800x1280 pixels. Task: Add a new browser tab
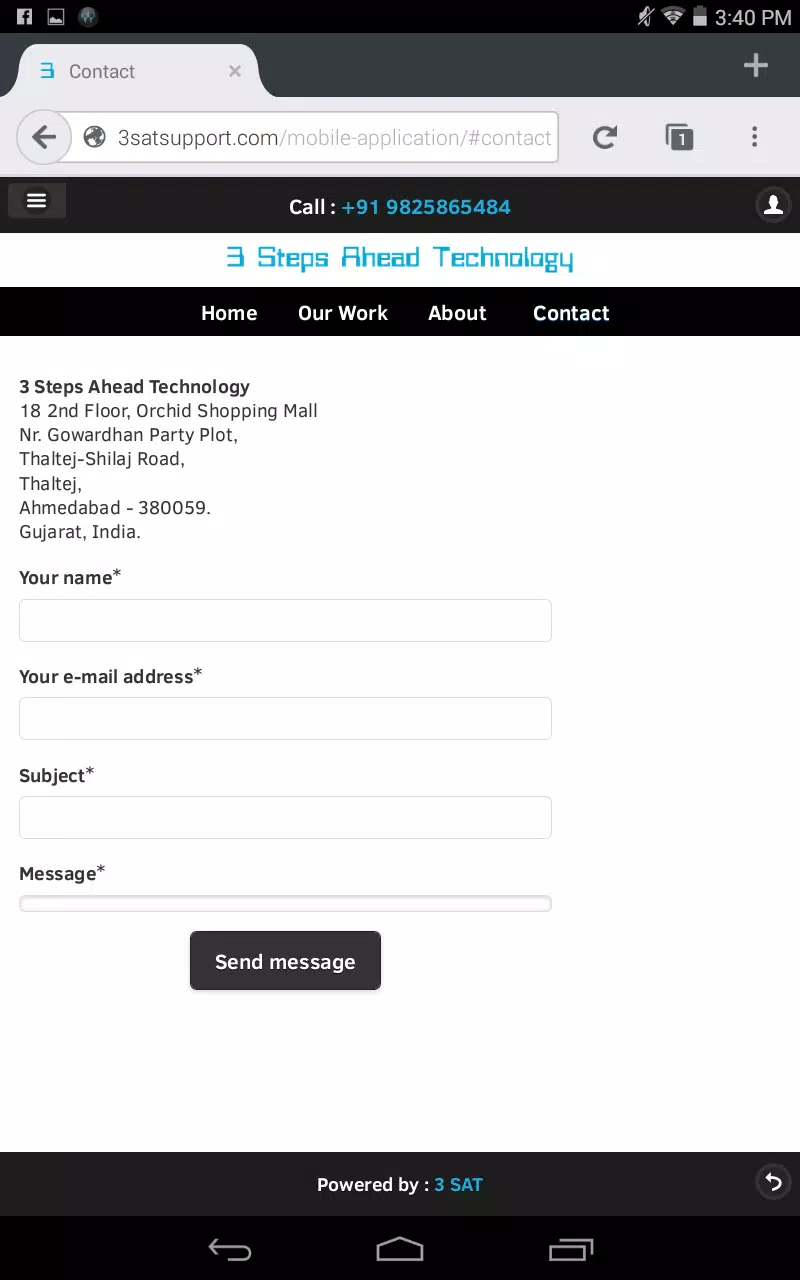pos(756,66)
